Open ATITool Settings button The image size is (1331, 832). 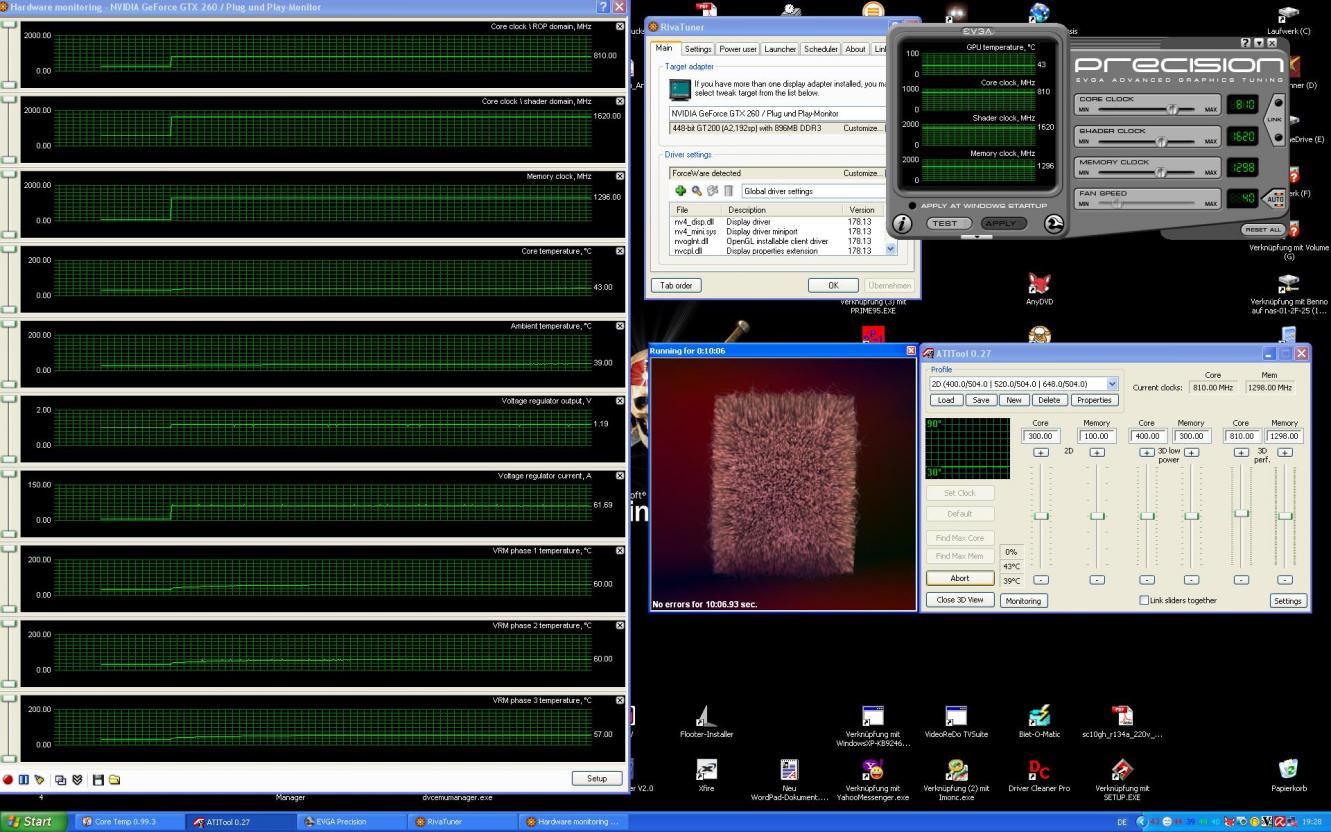[1288, 601]
